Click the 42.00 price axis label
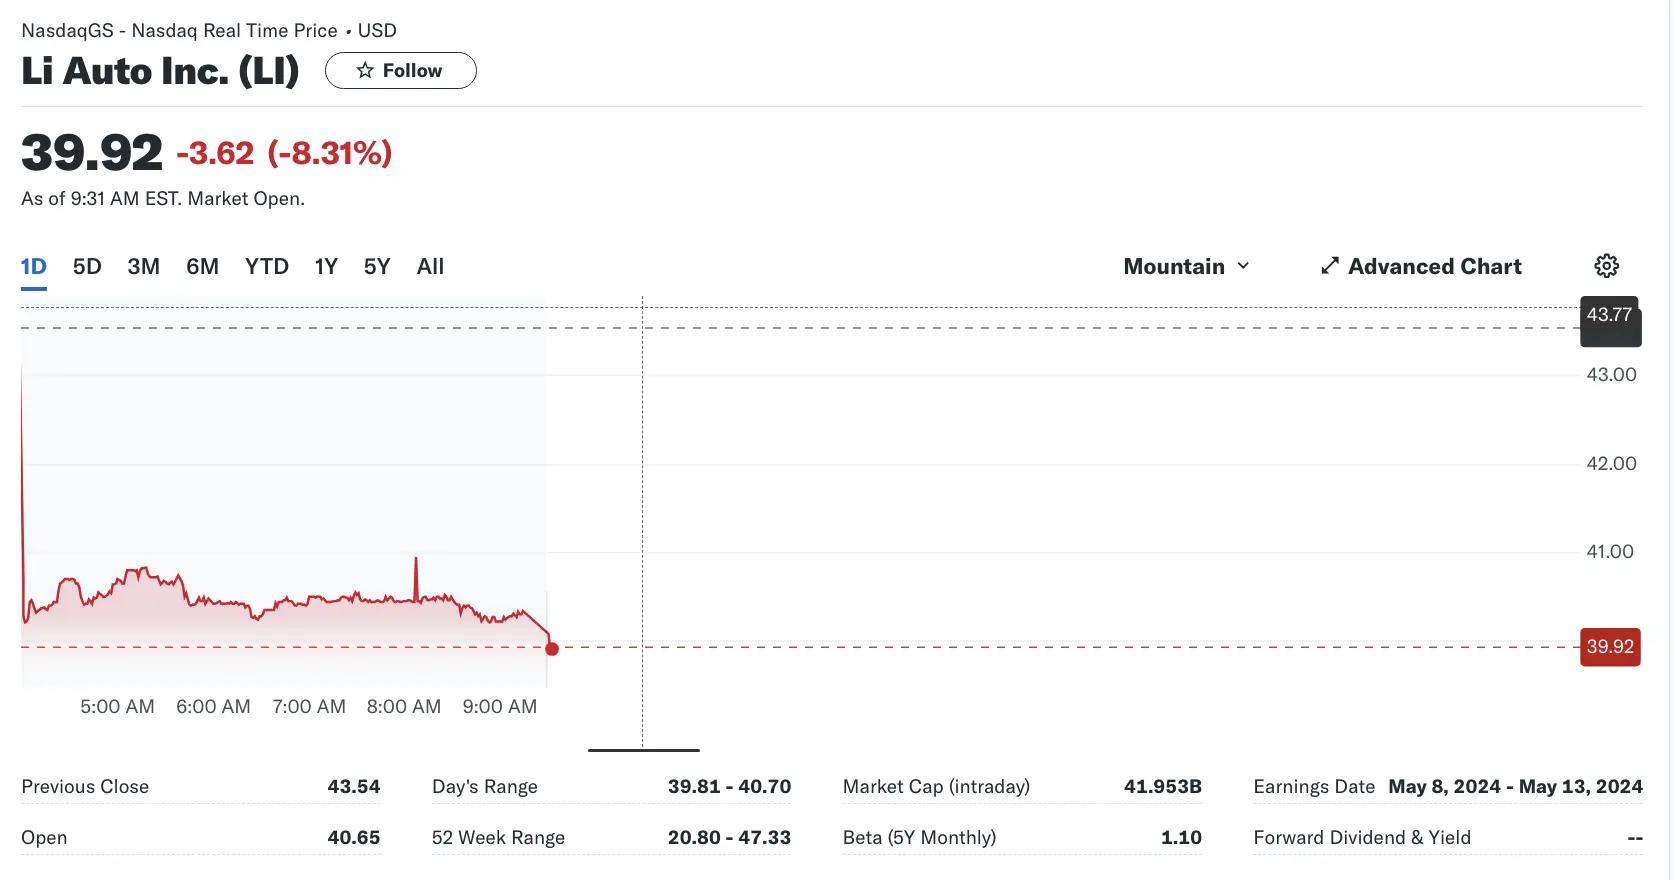The height and width of the screenshot is (880, 1674). (1612, 464)
